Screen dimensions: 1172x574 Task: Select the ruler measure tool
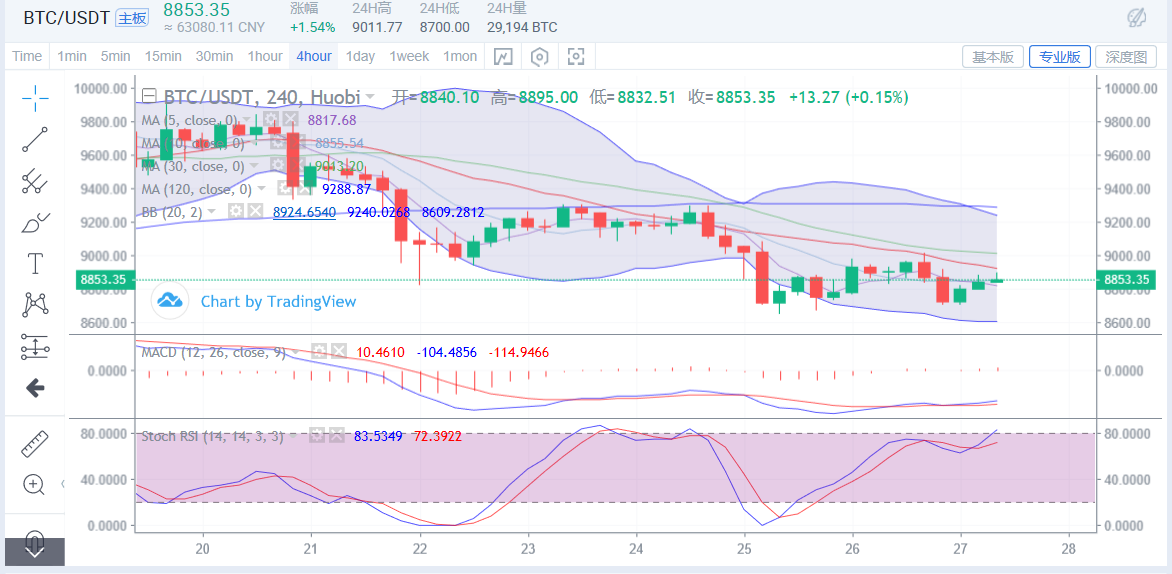click(x=34, y=444)
